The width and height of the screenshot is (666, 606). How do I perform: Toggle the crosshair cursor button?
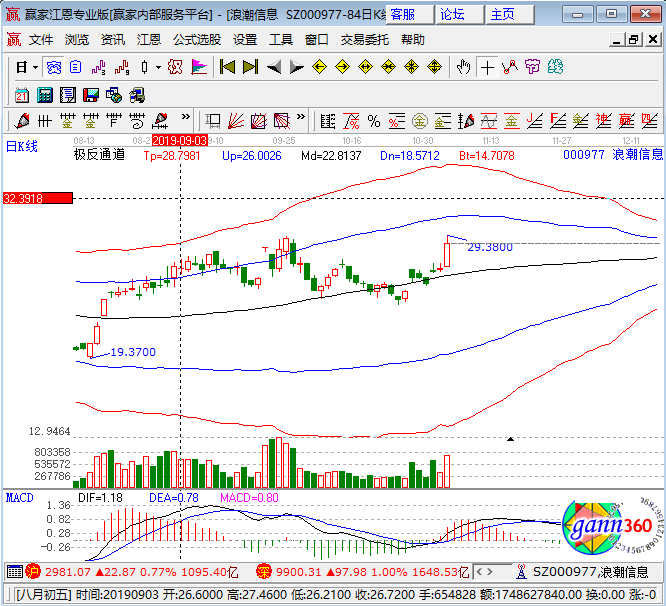[487, 67]
